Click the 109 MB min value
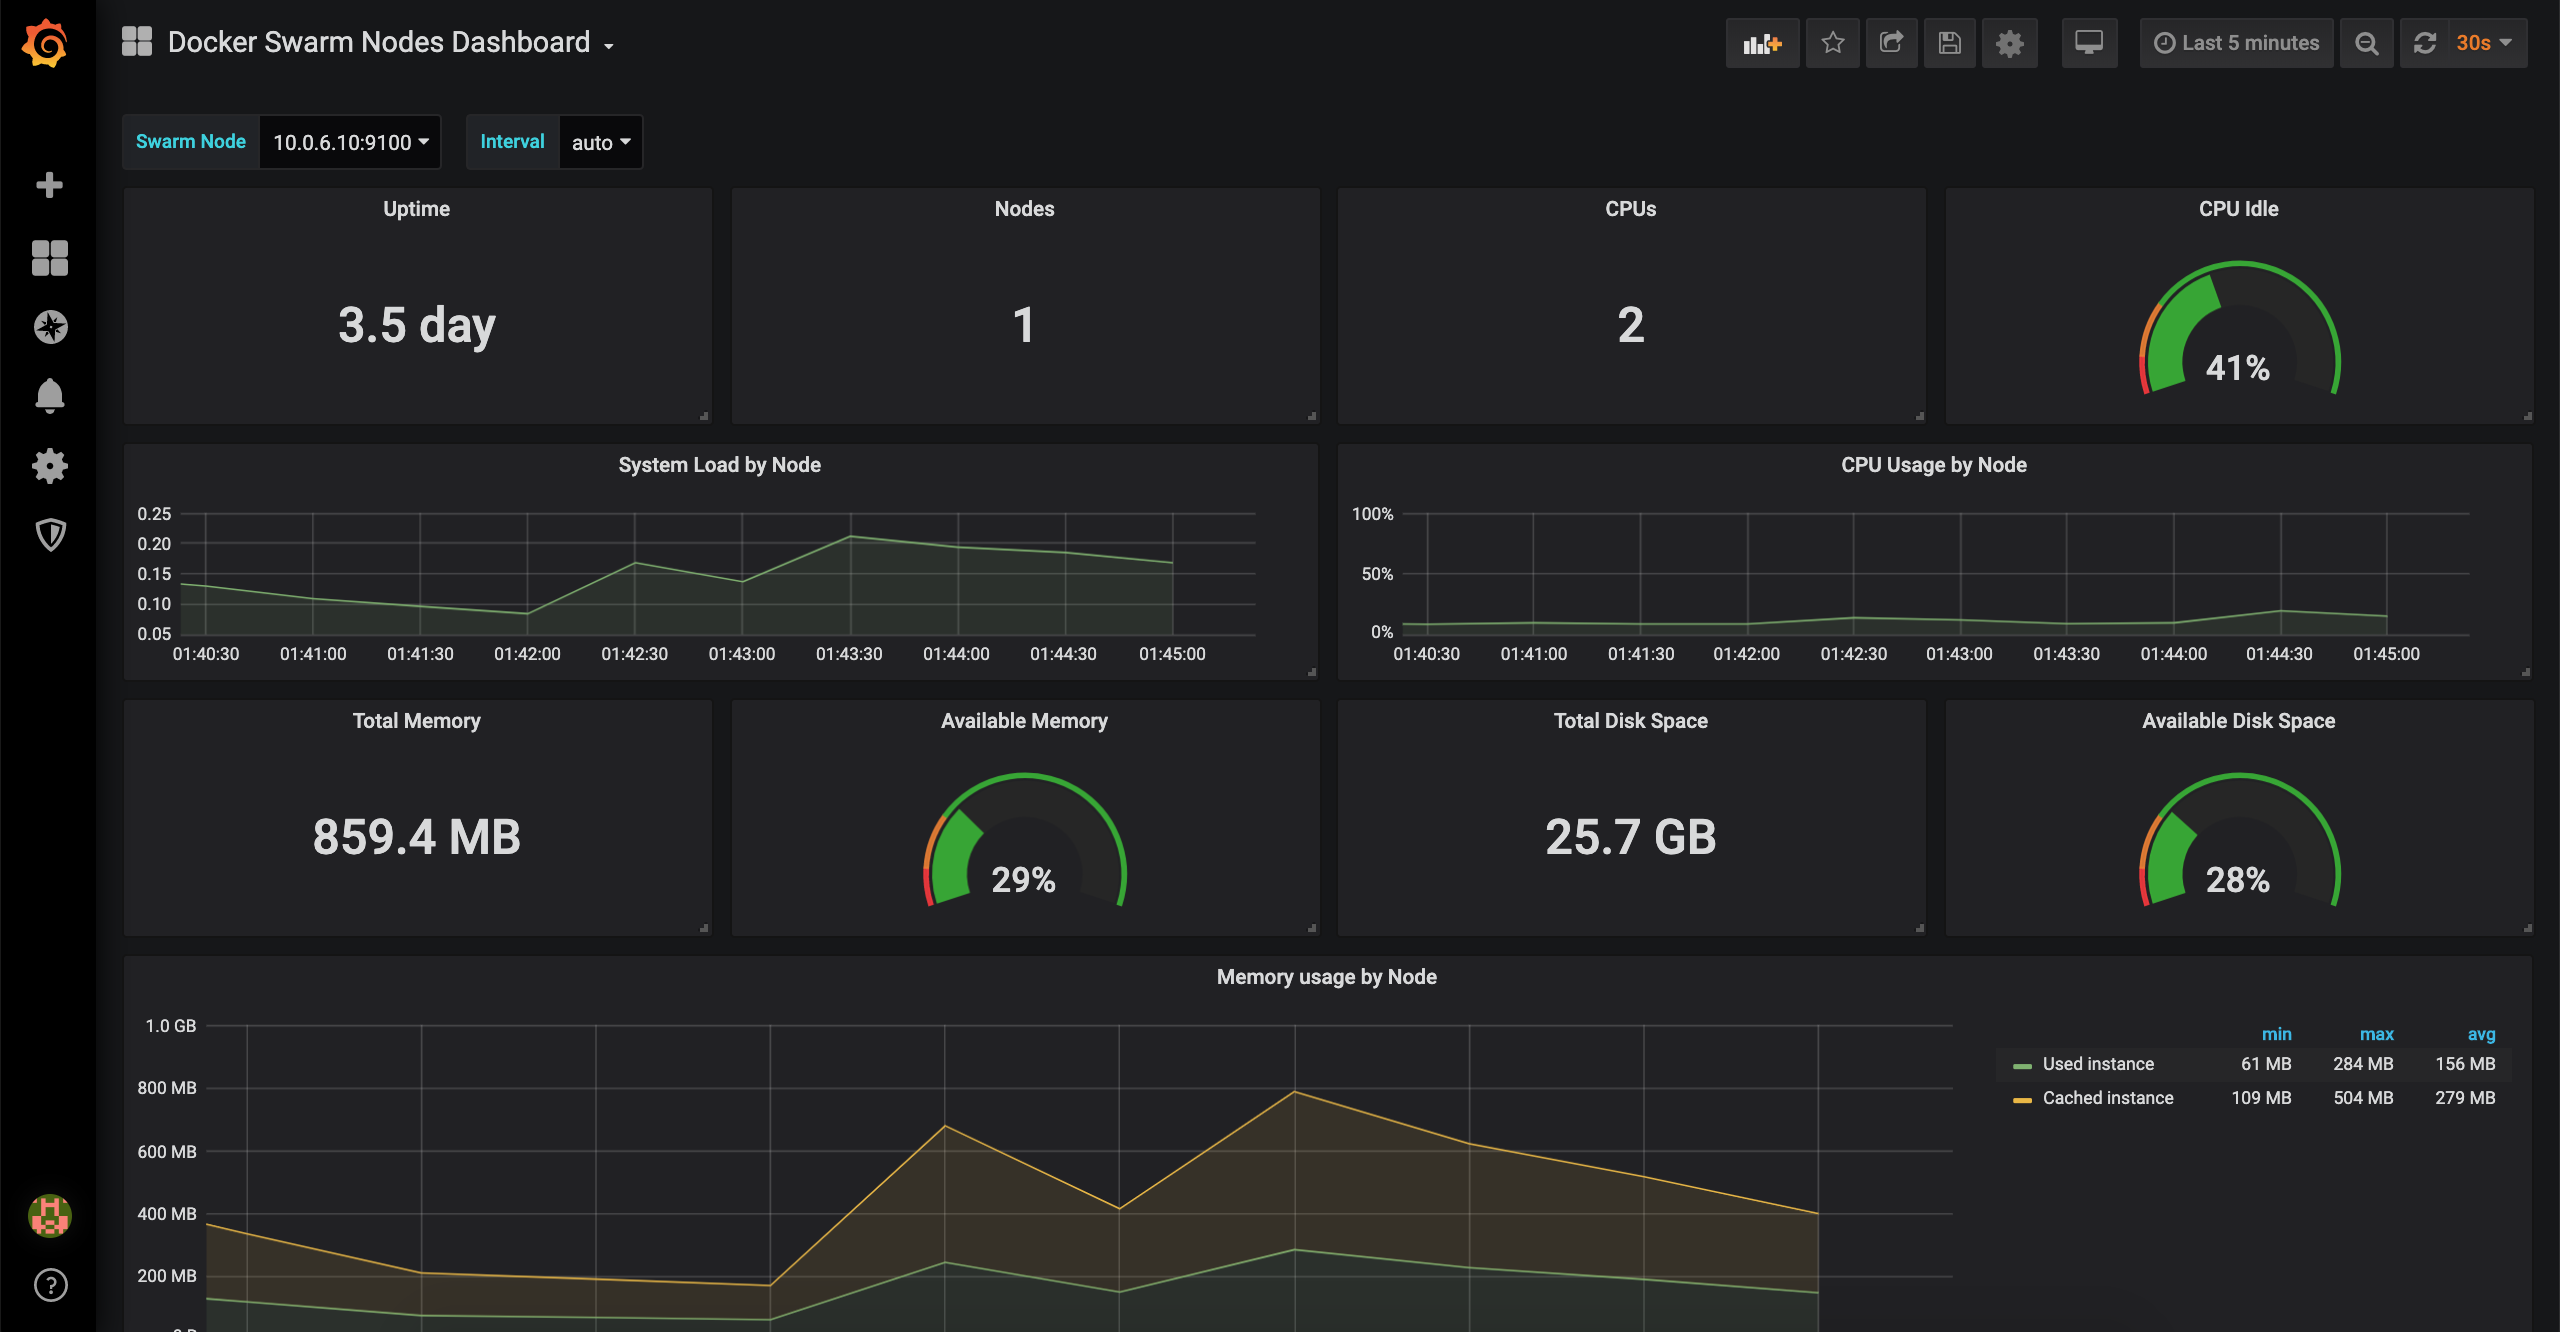The image size is (2560, 1332). [x=2261, y=1098]
